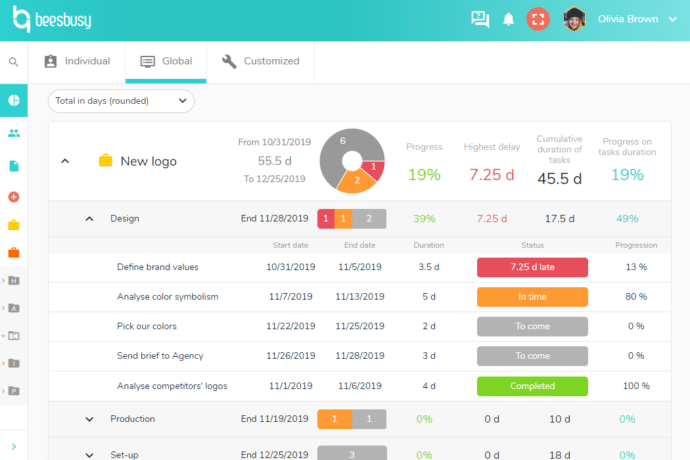Viewport: 690px width, 460px height.
Task: Open the Define brand values task
Action: pyautogui.click(x=158, y=267)
